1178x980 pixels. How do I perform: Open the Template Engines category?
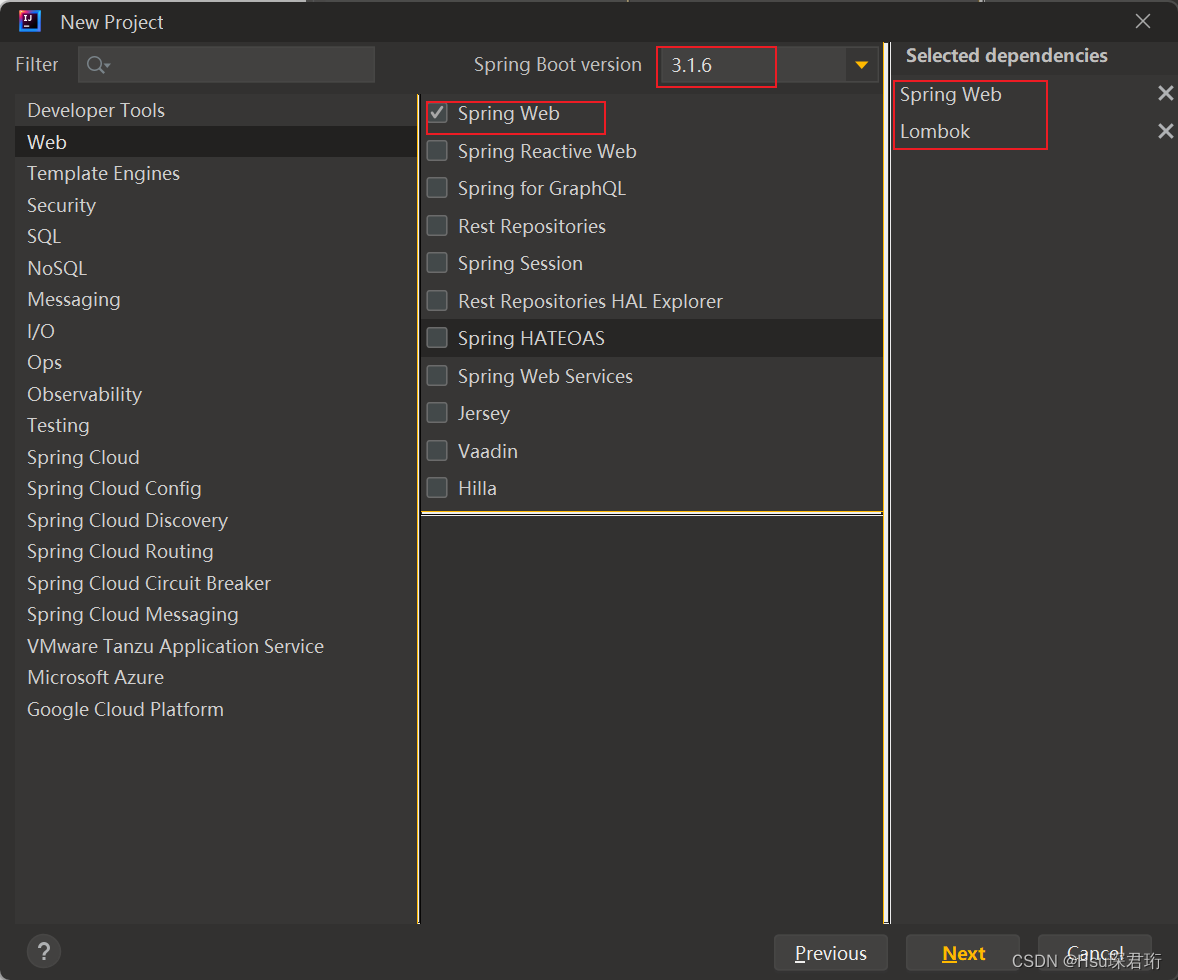click(x=216, y=174)
